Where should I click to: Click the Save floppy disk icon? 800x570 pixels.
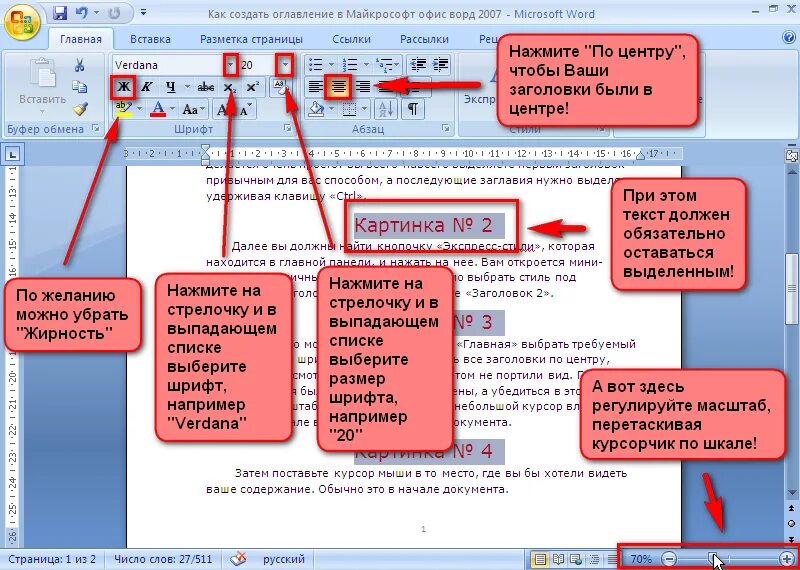click(61, 14)
